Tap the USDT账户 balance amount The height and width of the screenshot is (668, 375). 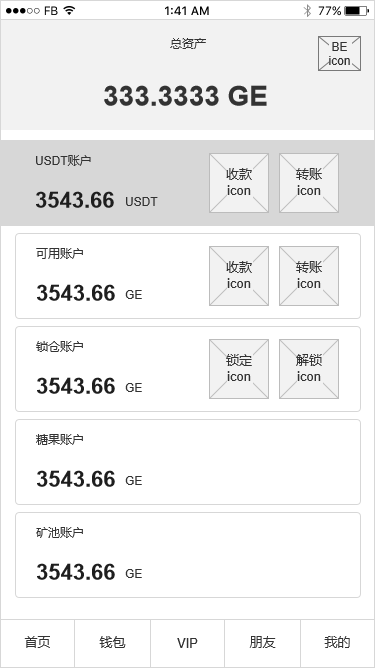(x=75, y=200)
